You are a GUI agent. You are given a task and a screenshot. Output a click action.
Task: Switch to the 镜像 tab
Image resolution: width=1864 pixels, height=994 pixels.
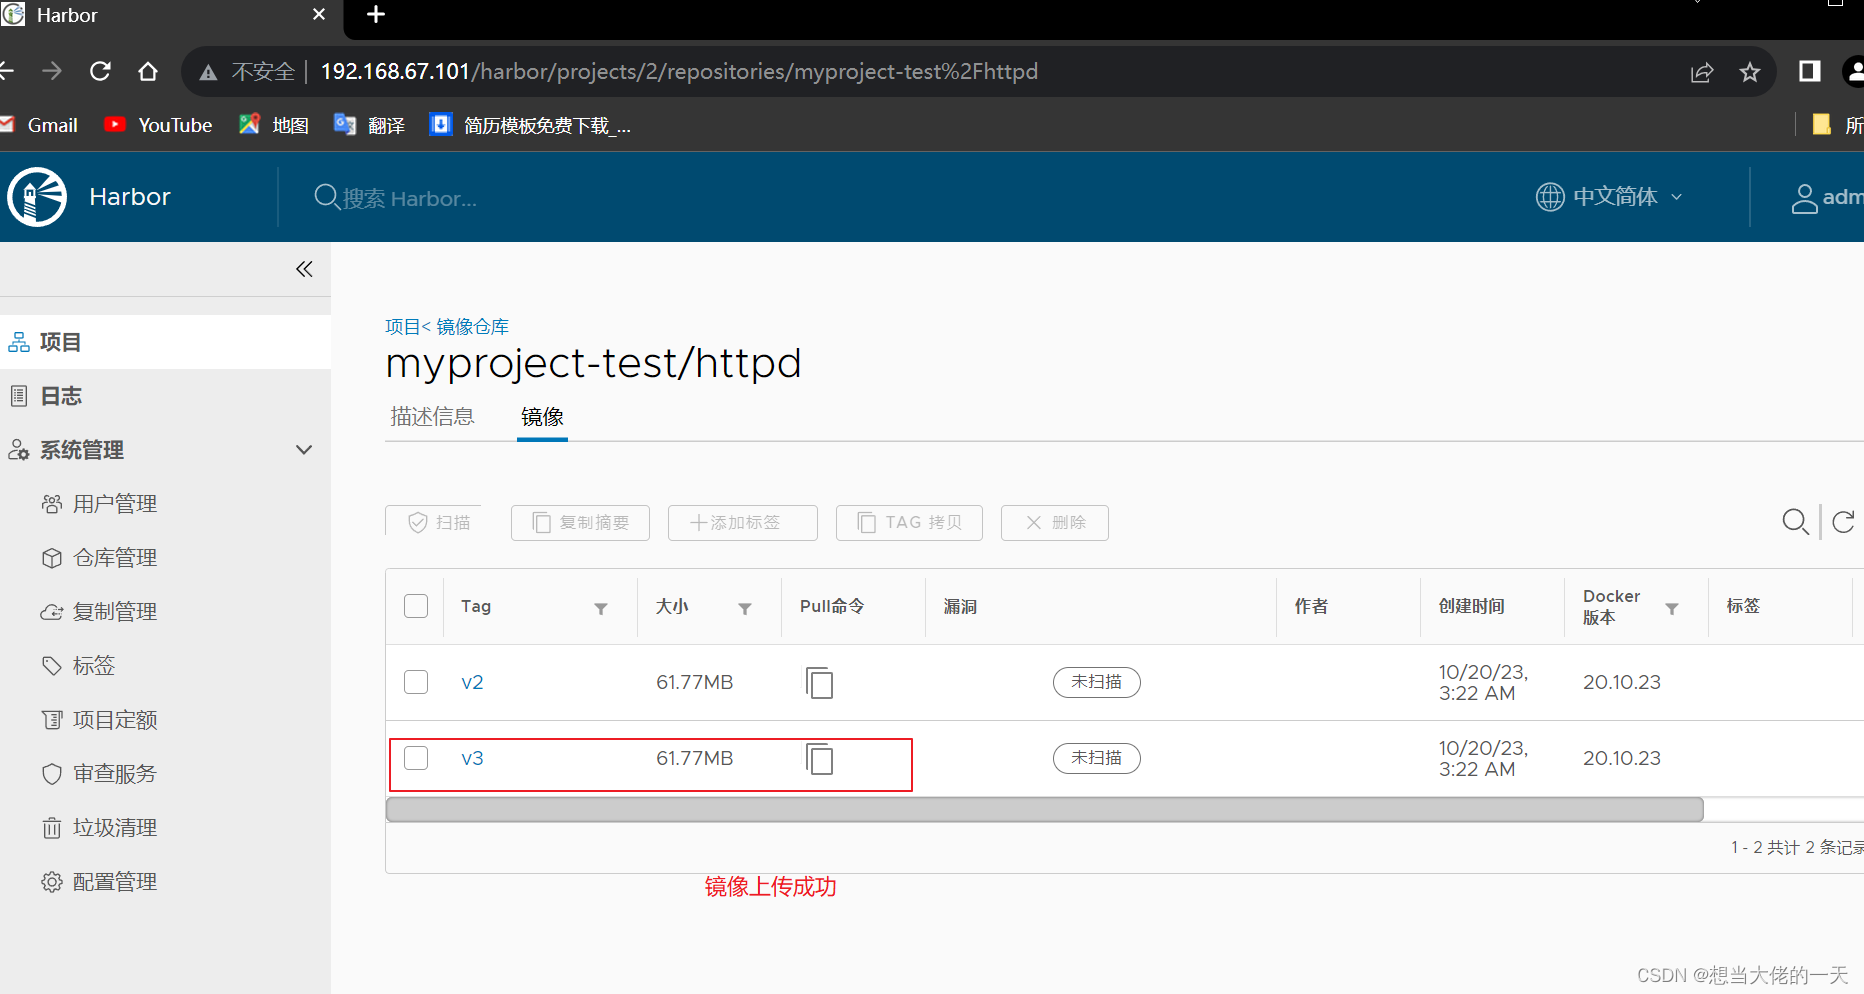pyautogui.click(x=542, y=417)
